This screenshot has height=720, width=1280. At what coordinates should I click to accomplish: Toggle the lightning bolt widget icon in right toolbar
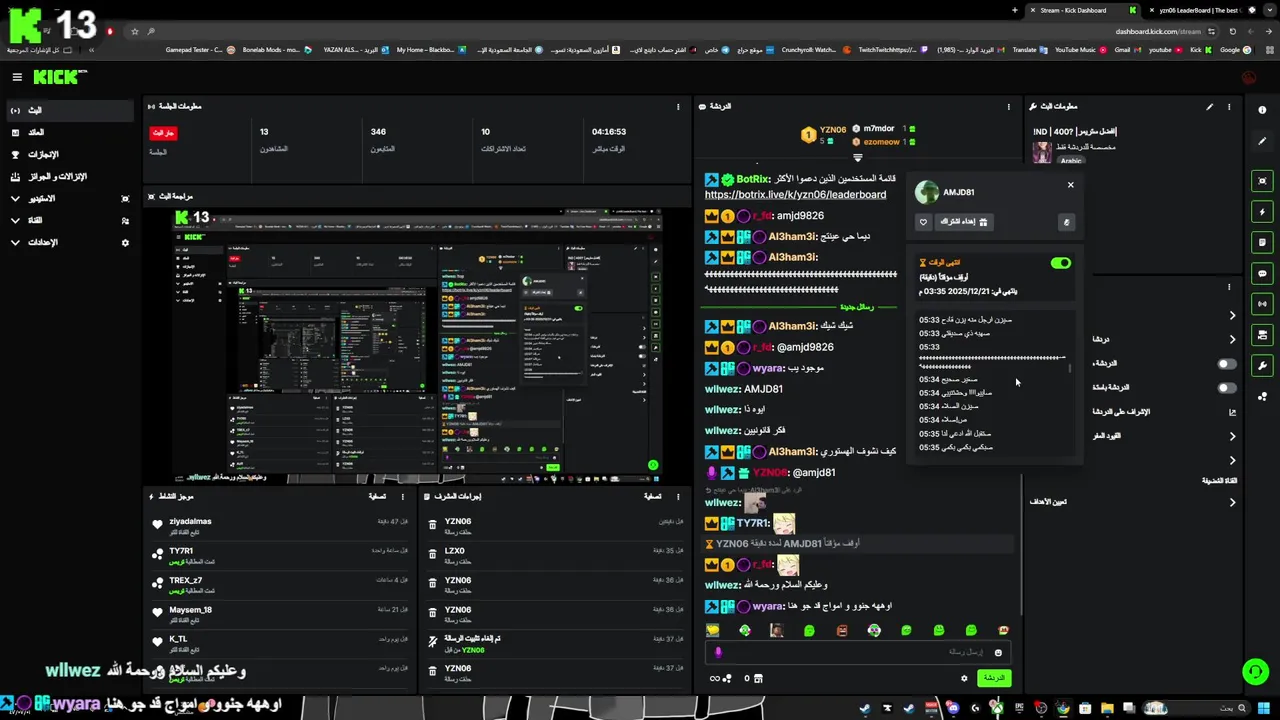[1262, 212]
